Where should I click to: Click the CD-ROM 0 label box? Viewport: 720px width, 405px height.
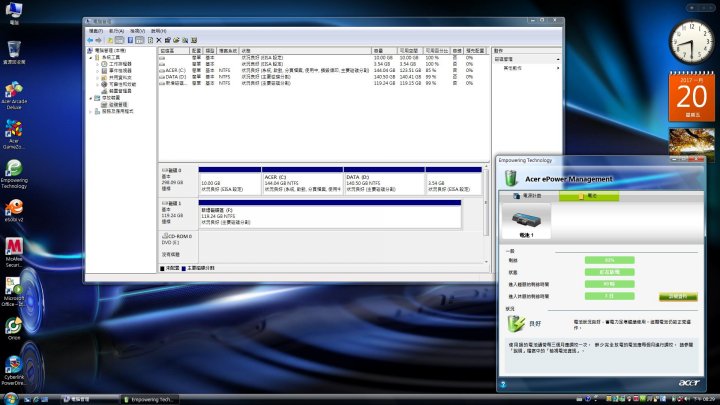tap(178, 245)
